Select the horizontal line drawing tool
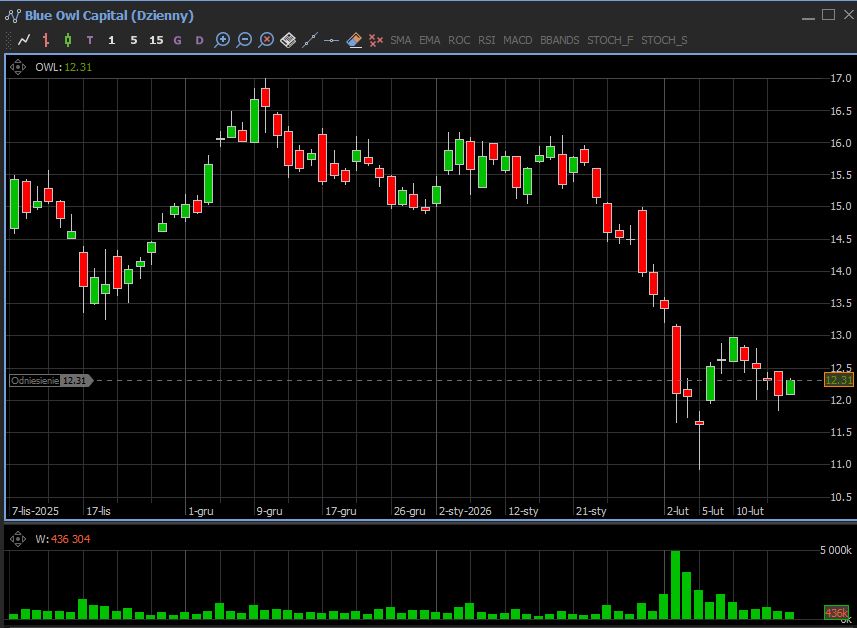Image resolution: width=857 pixels, height=628 pixels. [332, 40]
